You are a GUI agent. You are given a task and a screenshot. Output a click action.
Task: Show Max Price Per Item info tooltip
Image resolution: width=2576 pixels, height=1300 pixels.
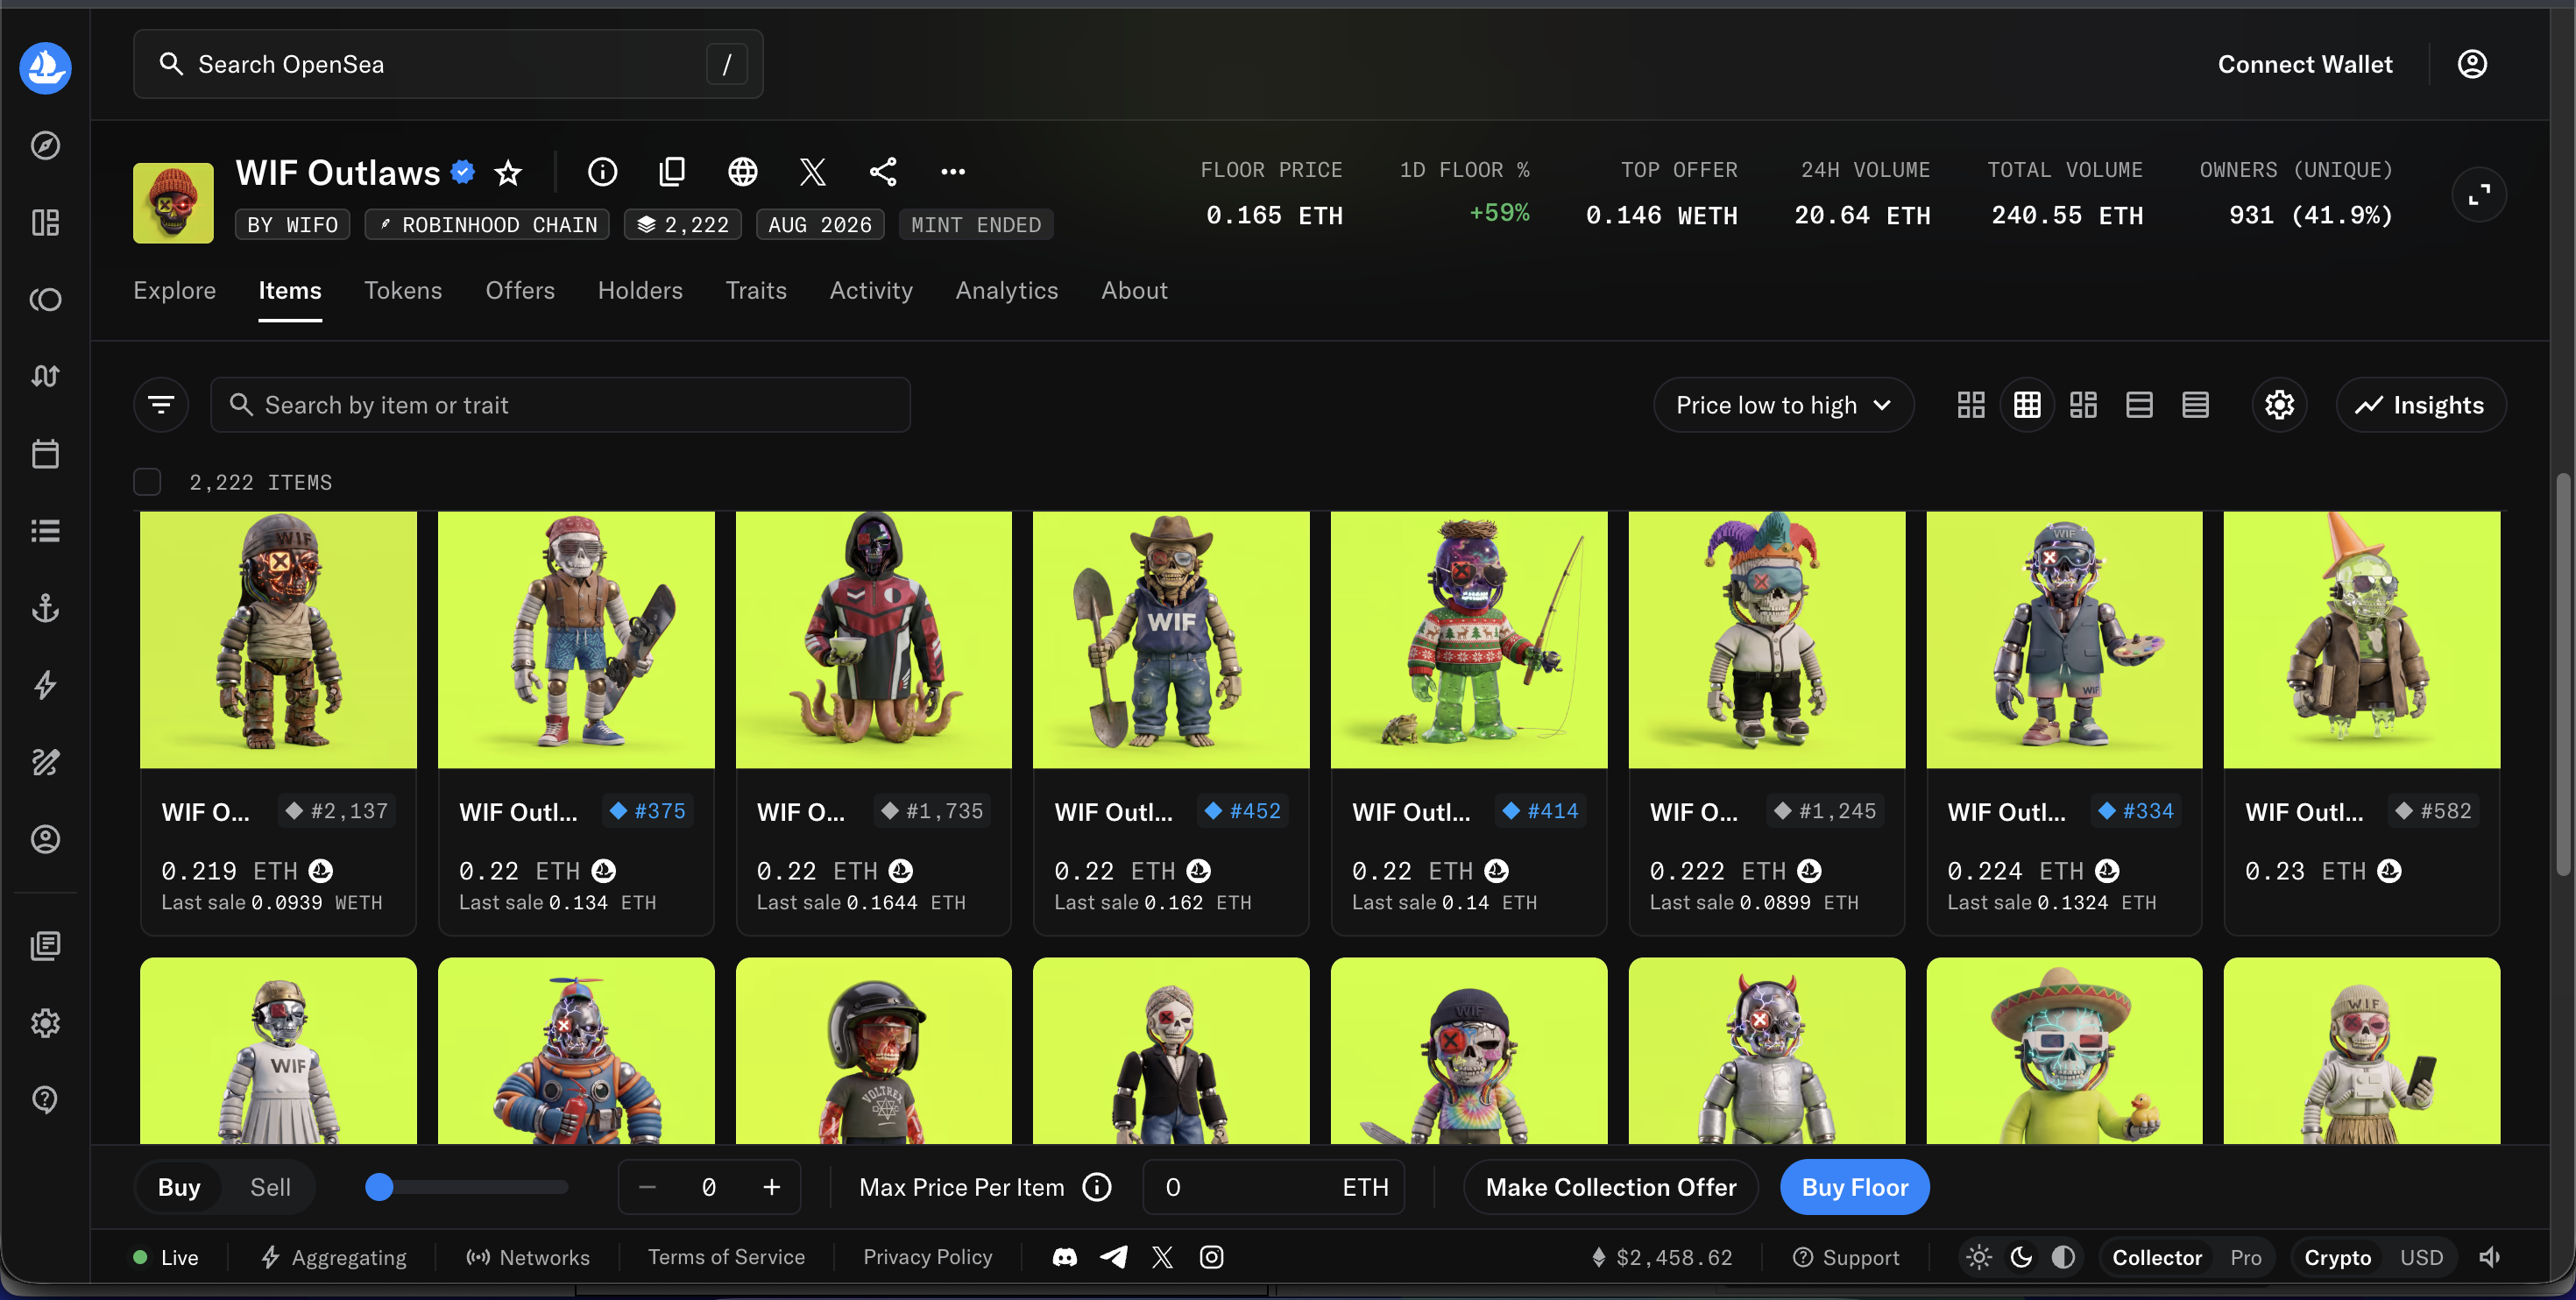1097,1187
